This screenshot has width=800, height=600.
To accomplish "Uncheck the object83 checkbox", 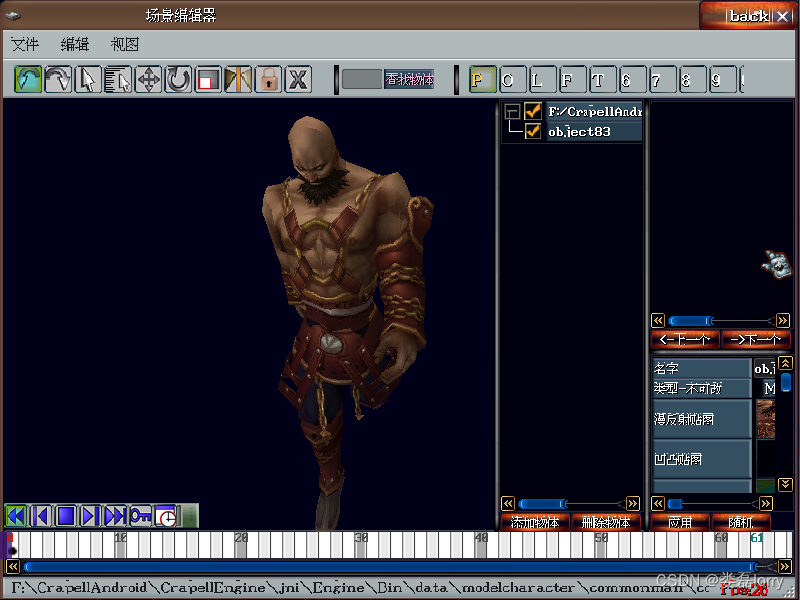I will tap(533, 131).
